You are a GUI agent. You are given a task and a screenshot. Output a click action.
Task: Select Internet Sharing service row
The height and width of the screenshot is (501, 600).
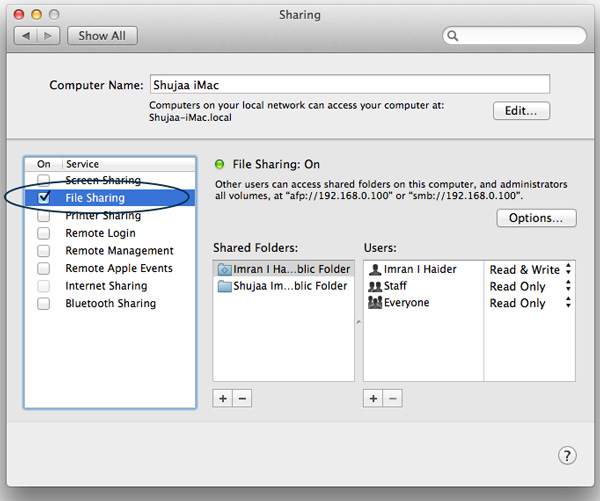pos(110,286)
